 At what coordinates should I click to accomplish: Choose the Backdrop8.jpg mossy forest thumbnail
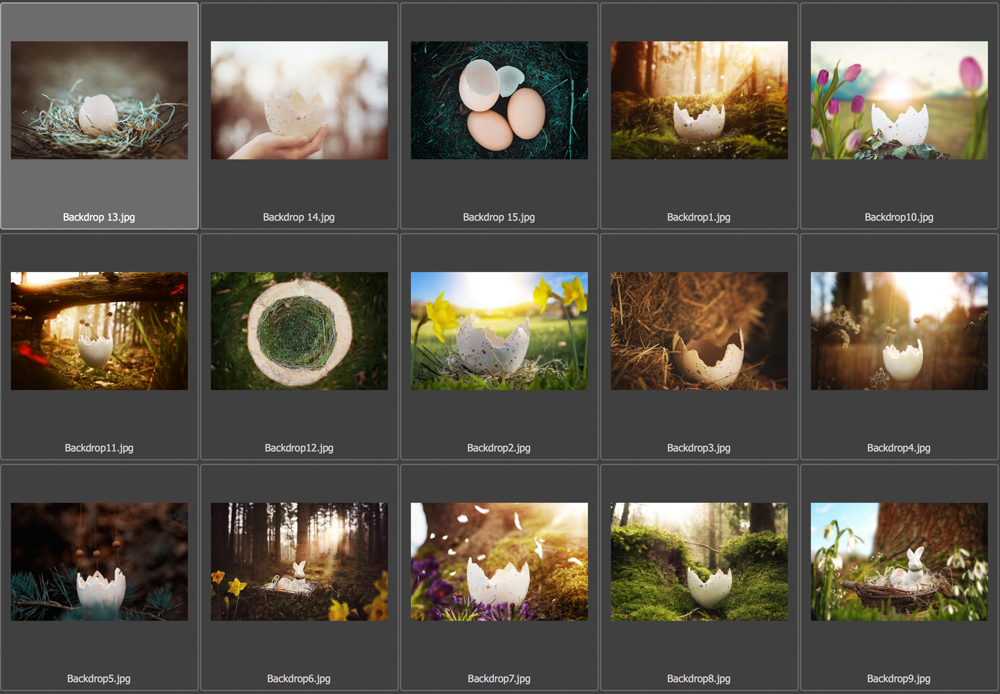point(699,561)
